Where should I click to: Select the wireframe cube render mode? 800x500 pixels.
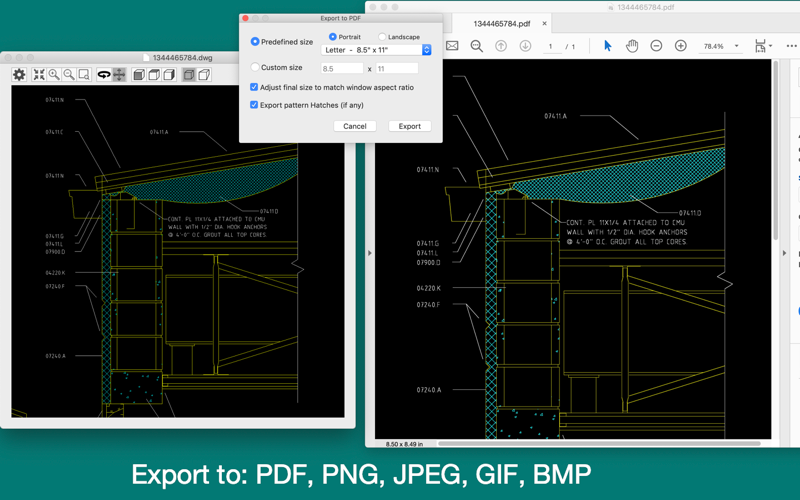[204, 74]
